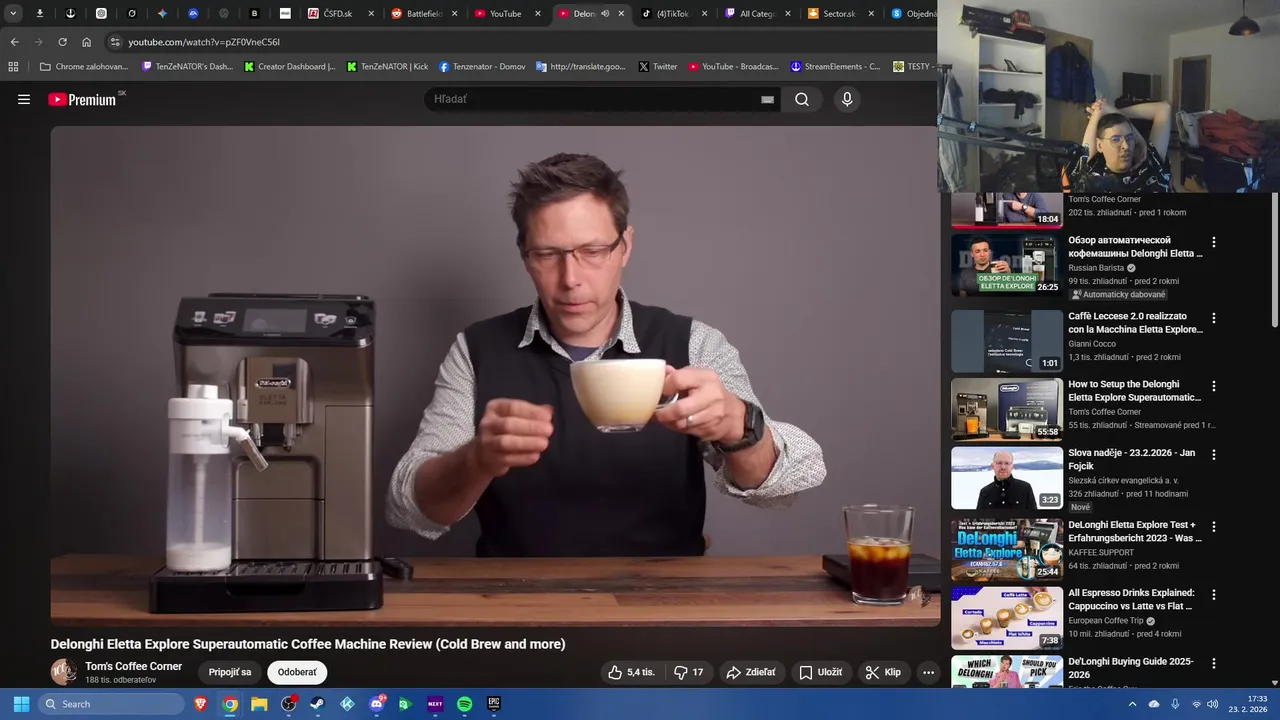The image size is (1280, 720).
Task: Open TenZeNATOR's Dashboard bookmark
Action: point(187,67)
